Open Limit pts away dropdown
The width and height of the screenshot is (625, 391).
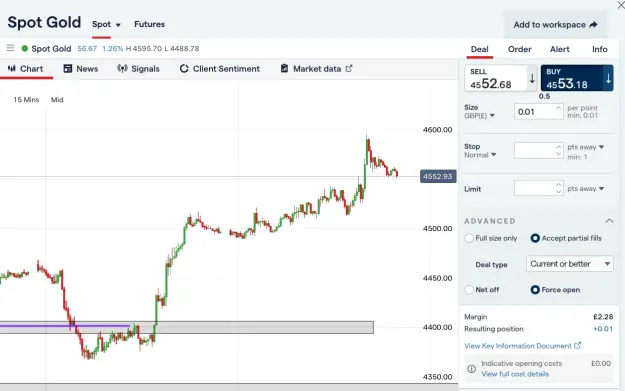pos(586,189)
